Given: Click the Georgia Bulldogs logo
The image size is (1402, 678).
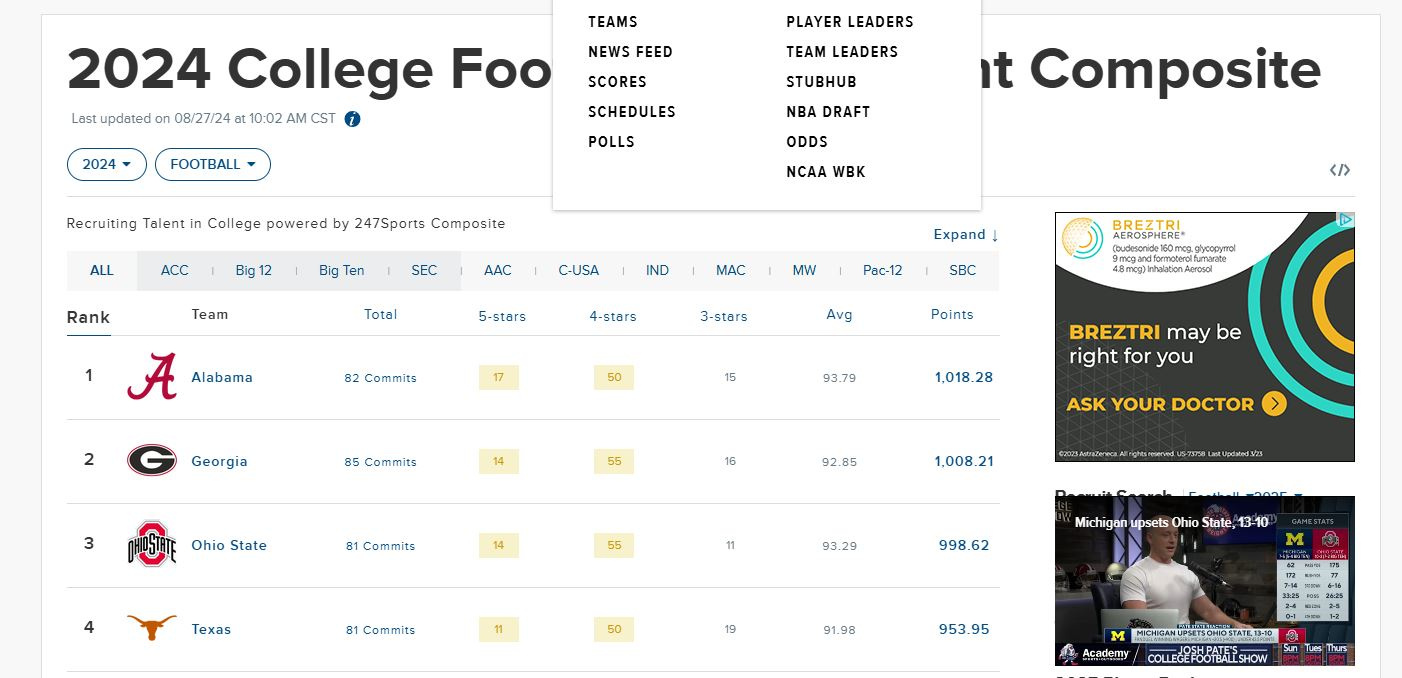Looking at the screenshot, I should point(151,460).
